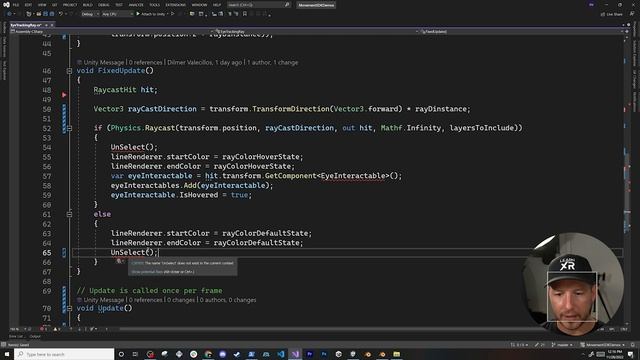Pin the EyeTrackingRay.cs tab
Viewport: 640px width, 360px height.
click(46, 25)
